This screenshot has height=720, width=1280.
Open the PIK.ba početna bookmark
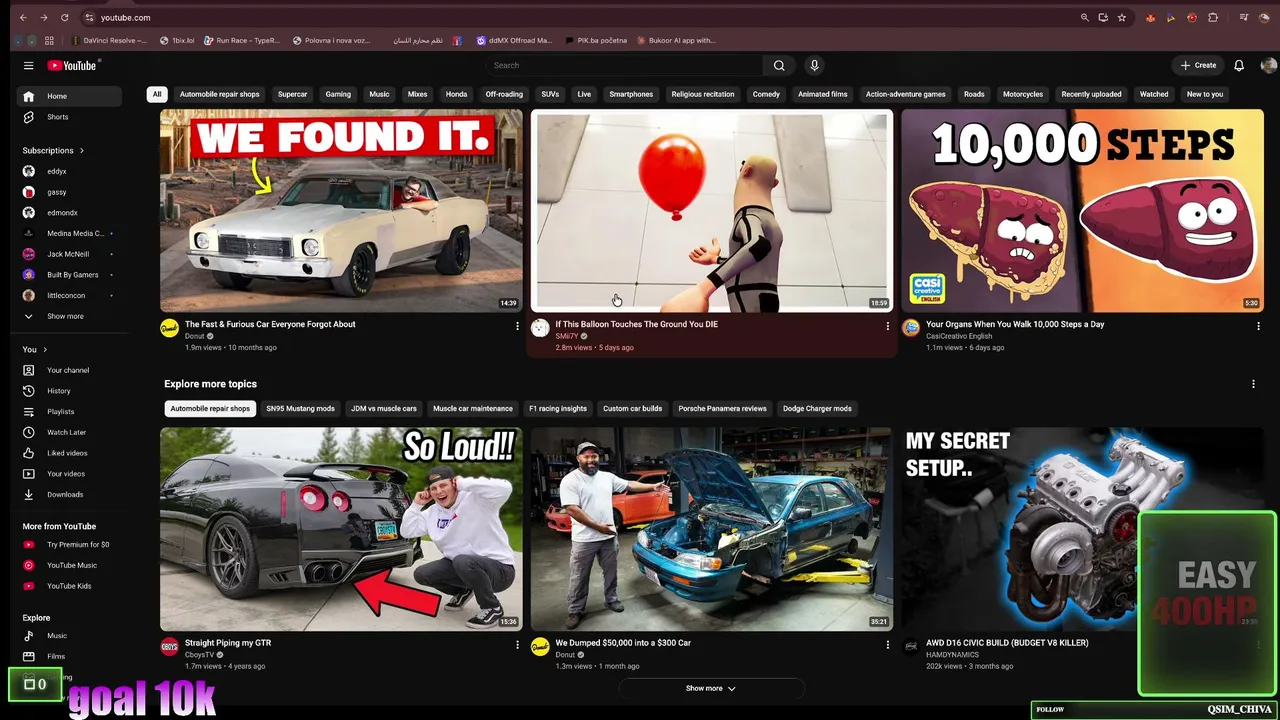tap(596, 41)
